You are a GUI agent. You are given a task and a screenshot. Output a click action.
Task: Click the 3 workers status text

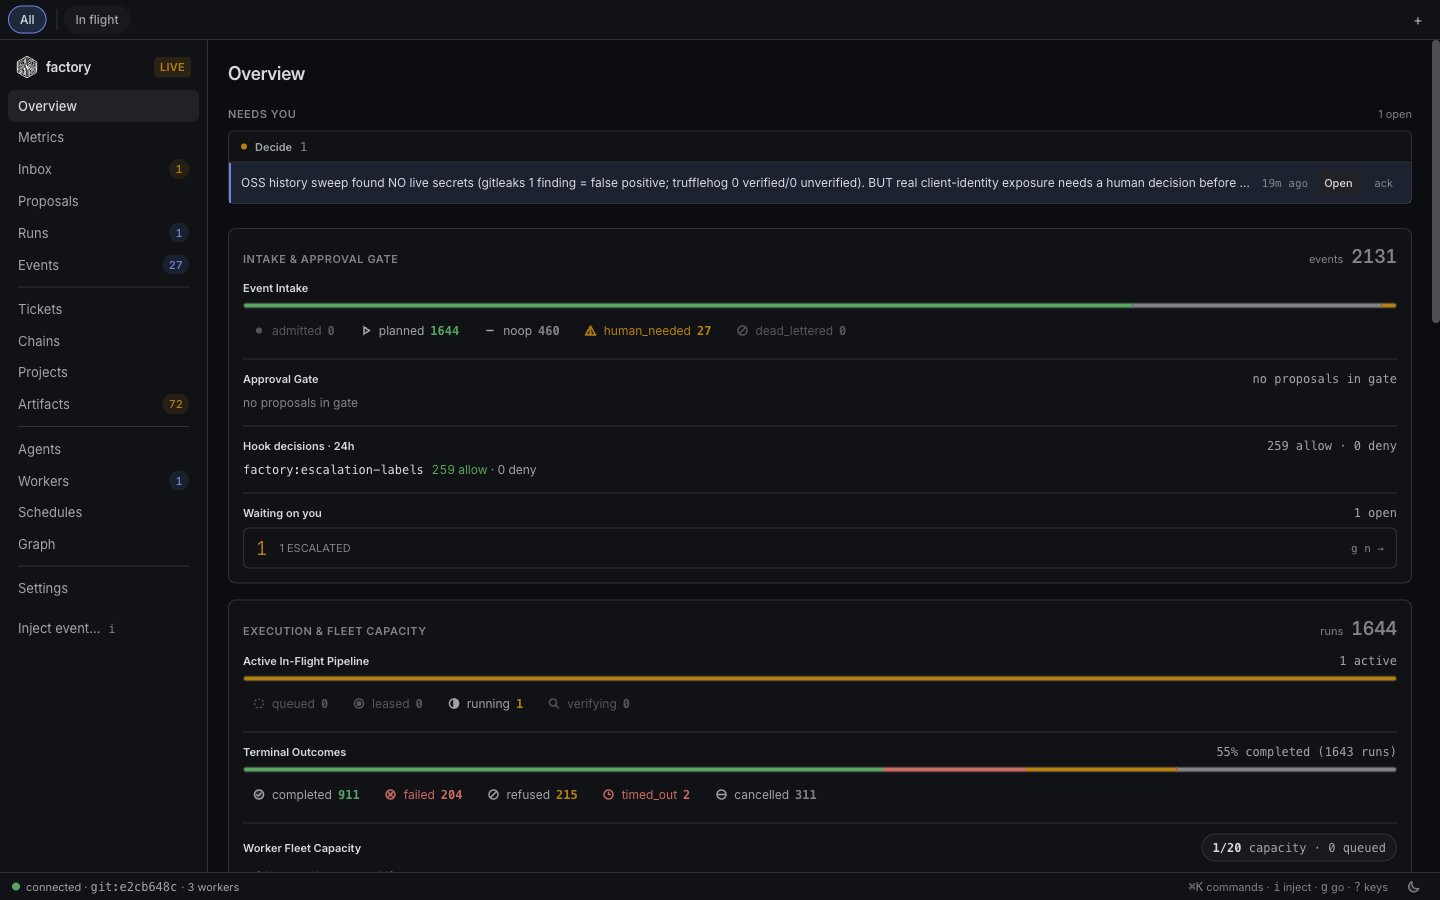(213, 887)
